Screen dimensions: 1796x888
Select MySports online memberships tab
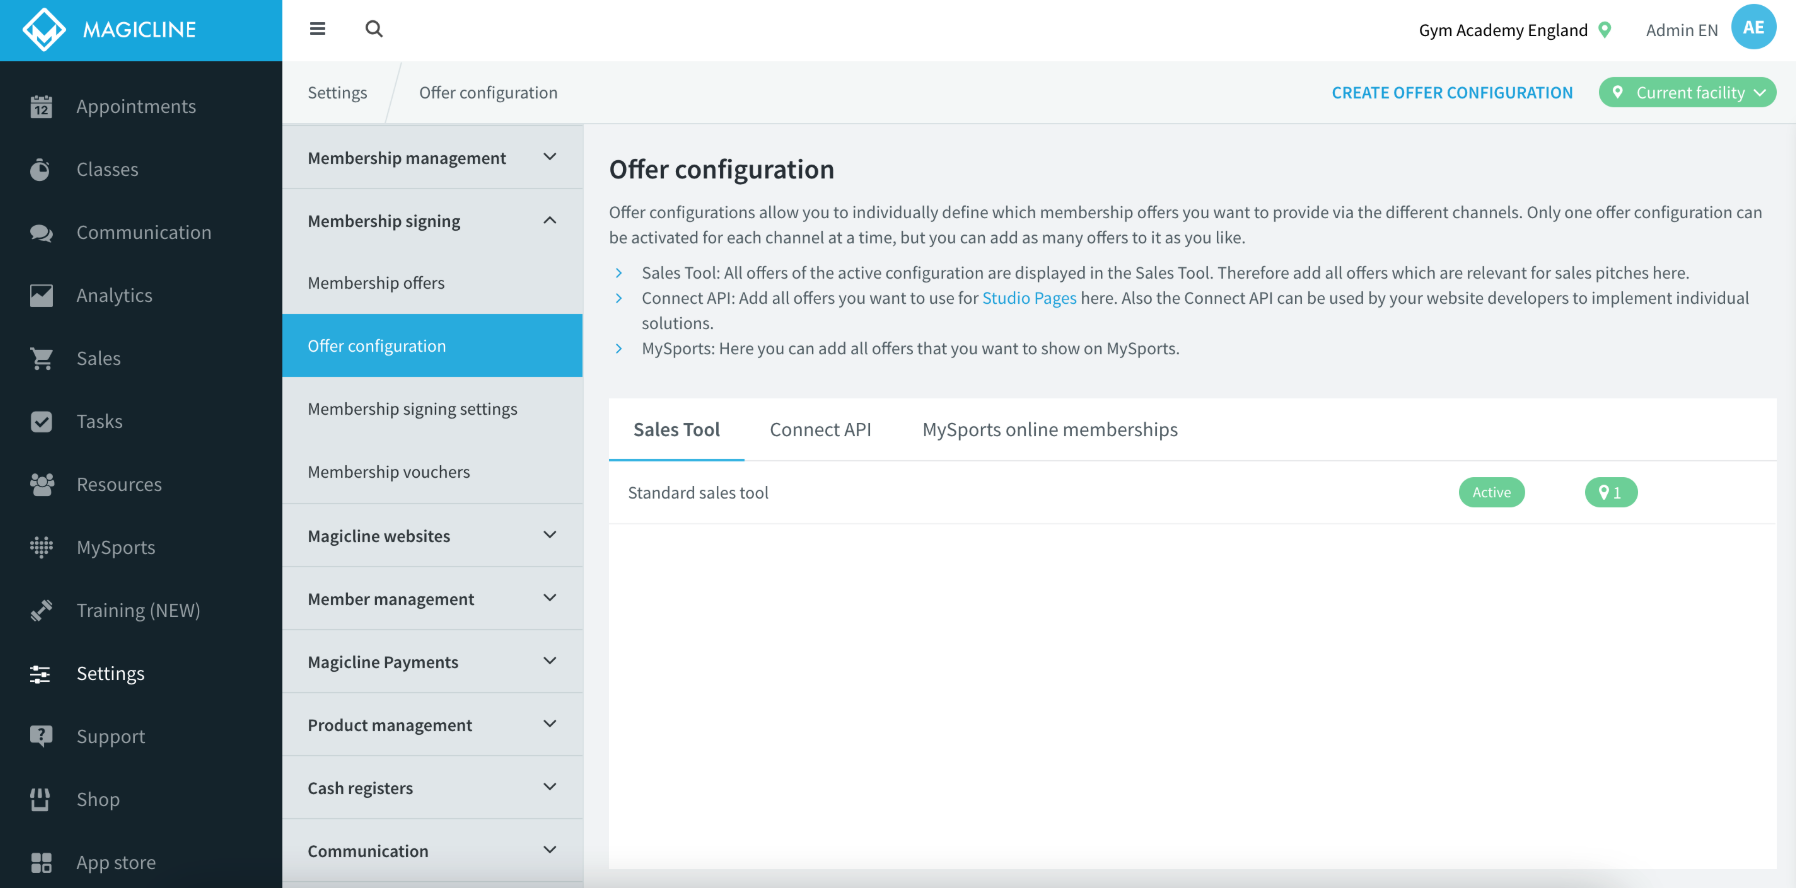click(x=1050, y=430)
